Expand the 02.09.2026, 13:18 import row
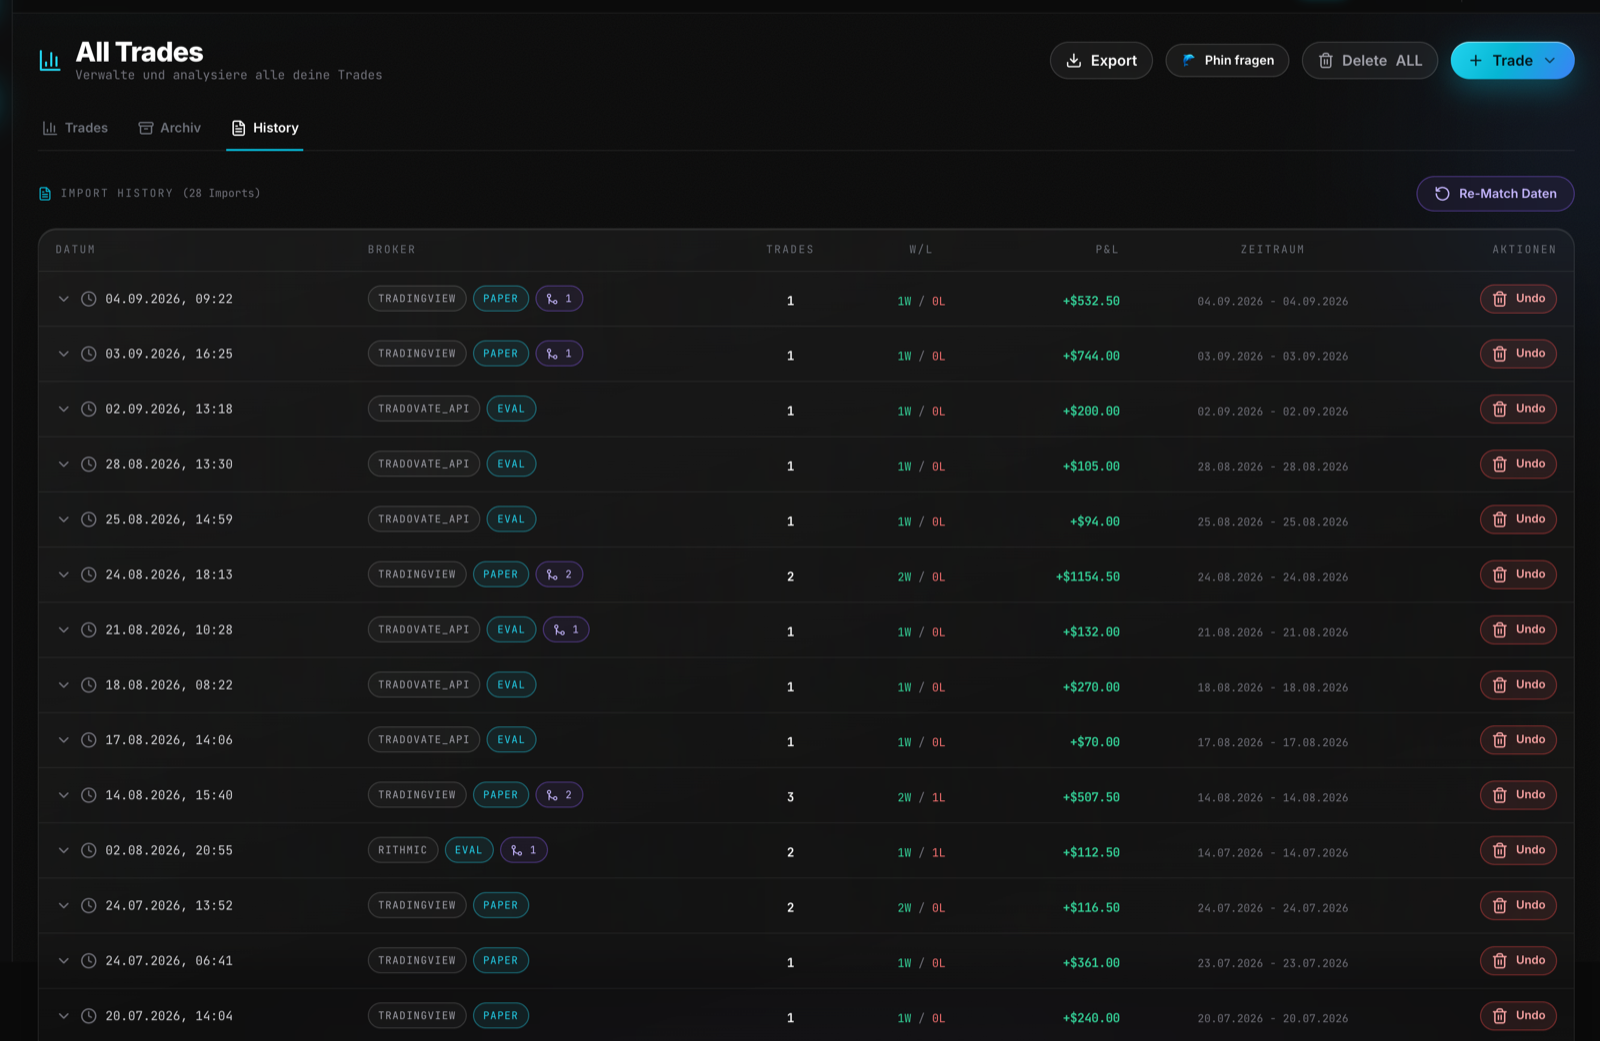The height and width of the screenshot is (1041, 1600). pos(64,409)
